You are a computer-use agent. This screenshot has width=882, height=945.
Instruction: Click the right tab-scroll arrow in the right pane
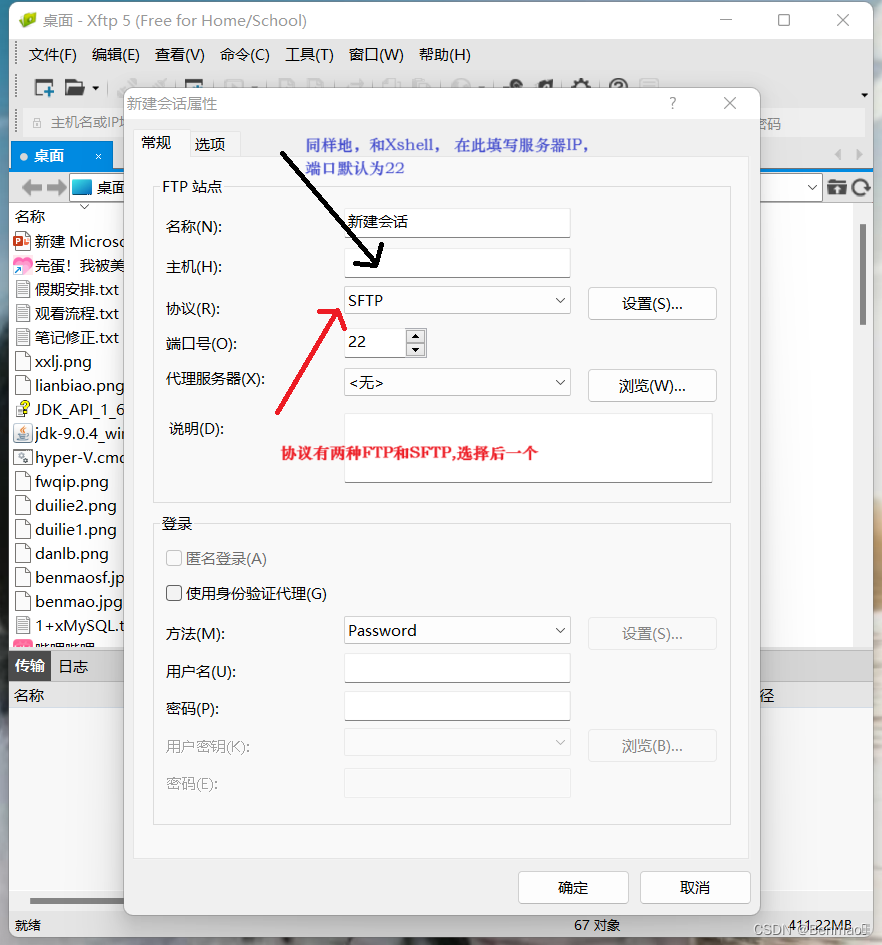(x=859, y=155)
